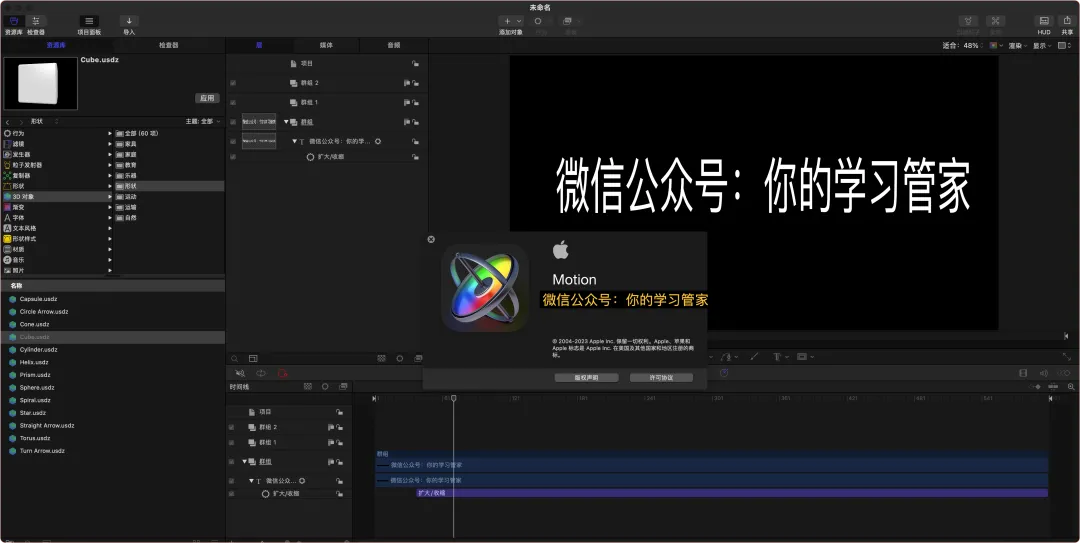The width and height of the screenshot is (1080, 543).
Task: Select the text tool in canvas toolbar
Action: click(777, 357)
